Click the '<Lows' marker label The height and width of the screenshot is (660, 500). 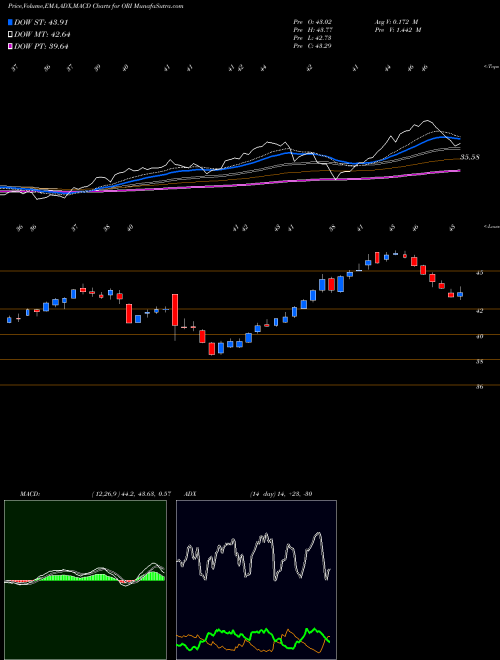491,226
